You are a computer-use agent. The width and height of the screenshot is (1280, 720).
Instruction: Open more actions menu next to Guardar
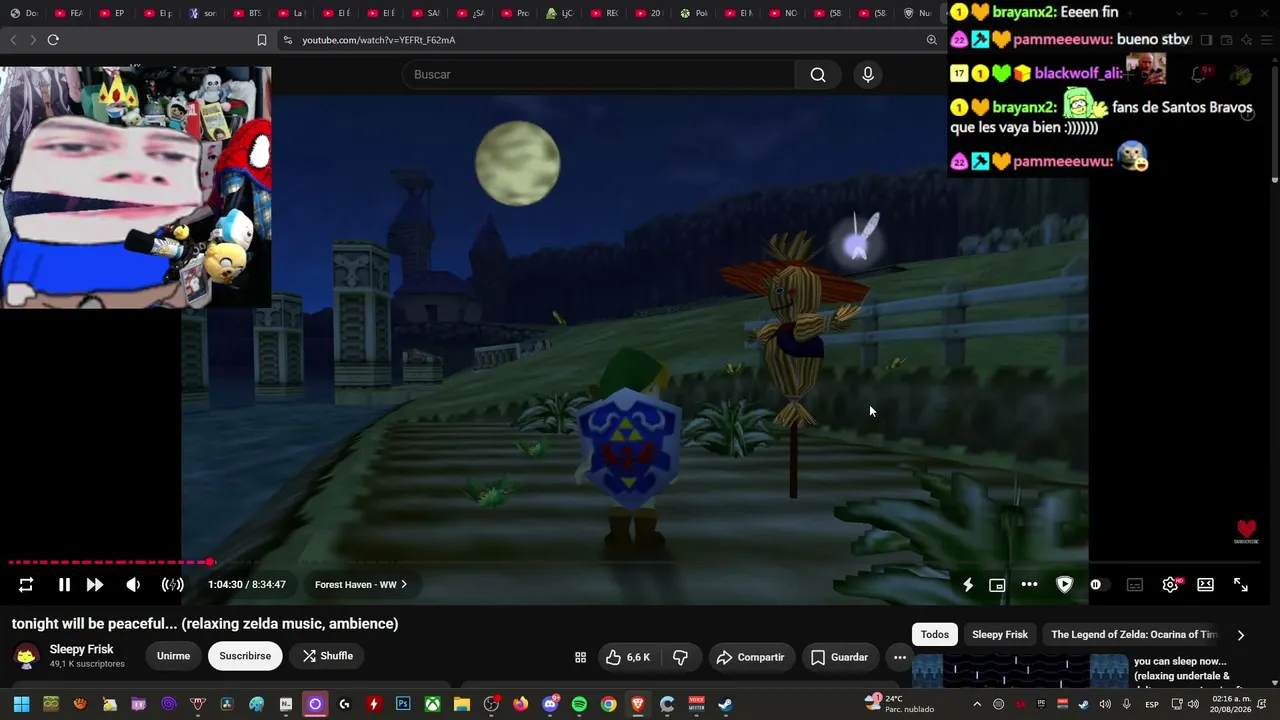point(900,657)
